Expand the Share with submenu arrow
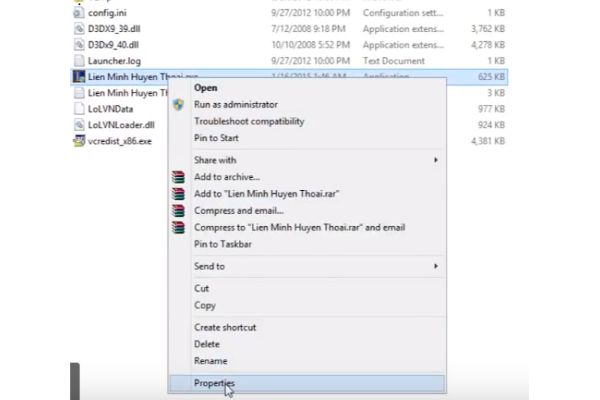Viewport: 600px width, 400px height. click(x=435, y=160)
